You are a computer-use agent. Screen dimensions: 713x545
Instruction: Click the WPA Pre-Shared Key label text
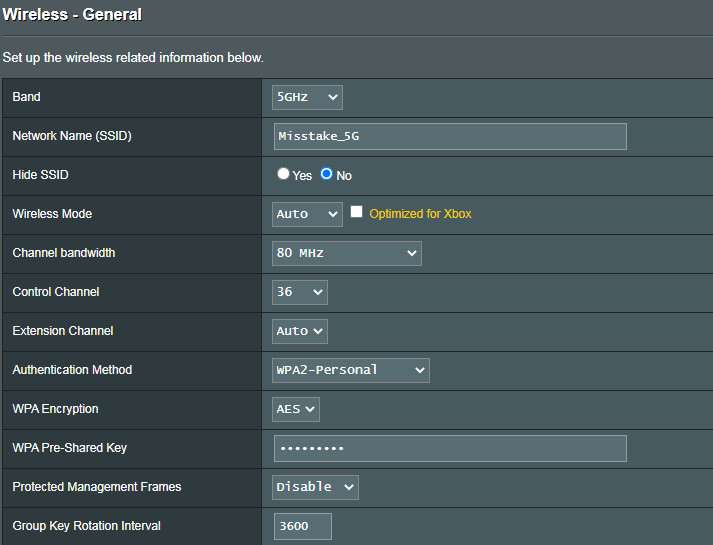(69, 448)
